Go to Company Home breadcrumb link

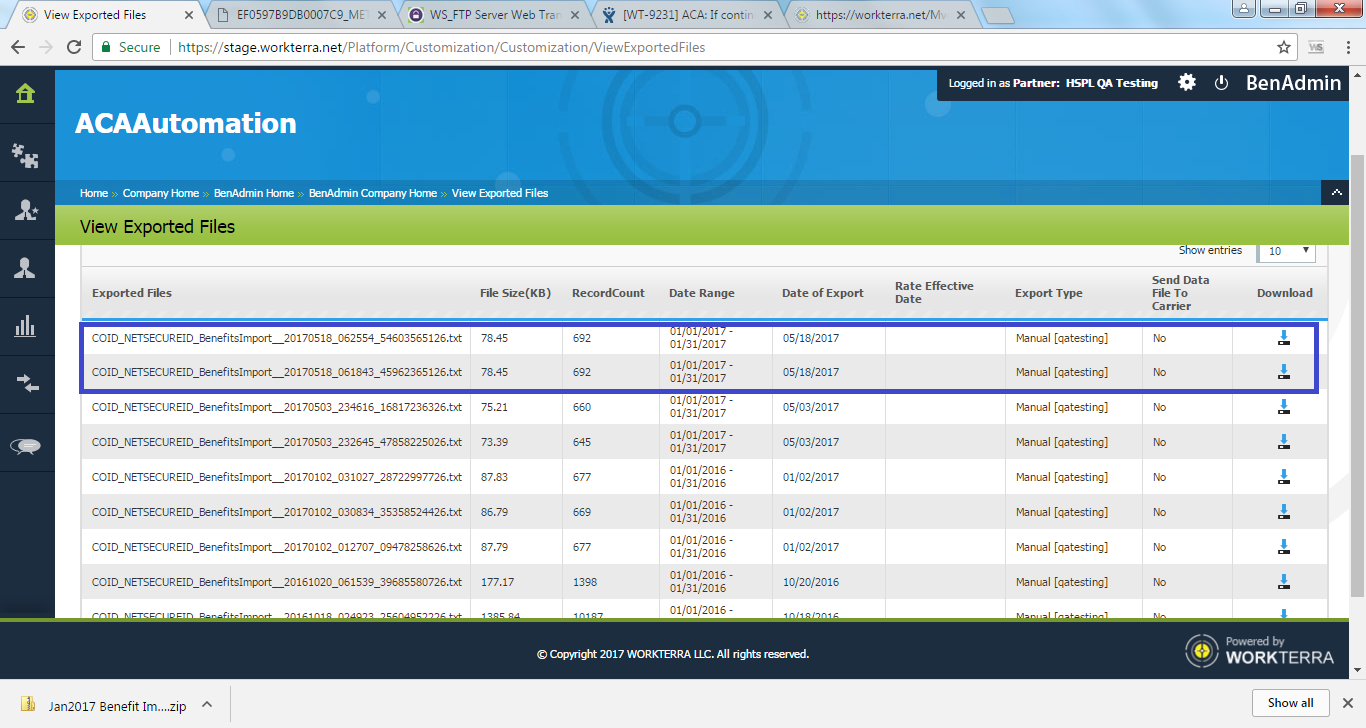[161, 193]
